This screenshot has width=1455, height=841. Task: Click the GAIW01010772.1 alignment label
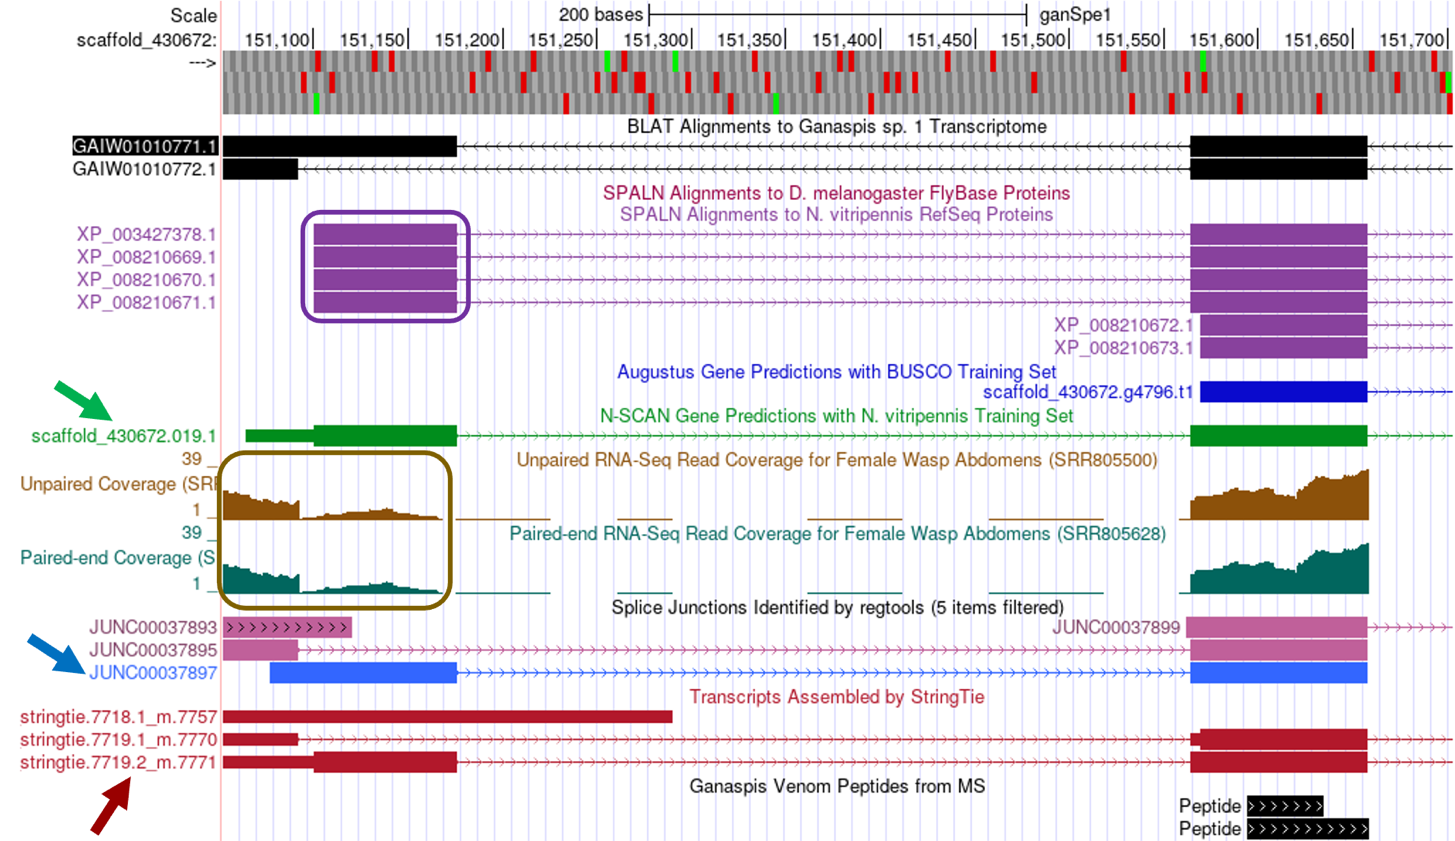click(x=145, y=170)
